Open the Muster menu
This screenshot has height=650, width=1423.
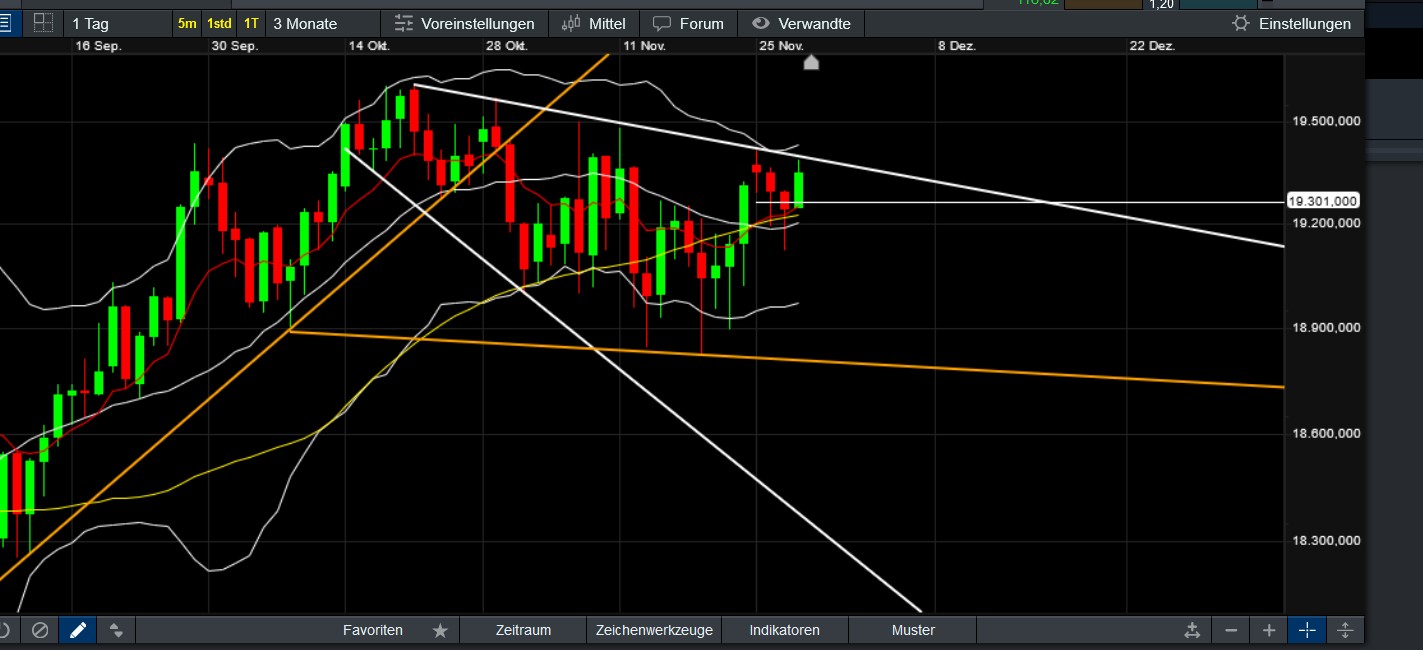(913, 630)
